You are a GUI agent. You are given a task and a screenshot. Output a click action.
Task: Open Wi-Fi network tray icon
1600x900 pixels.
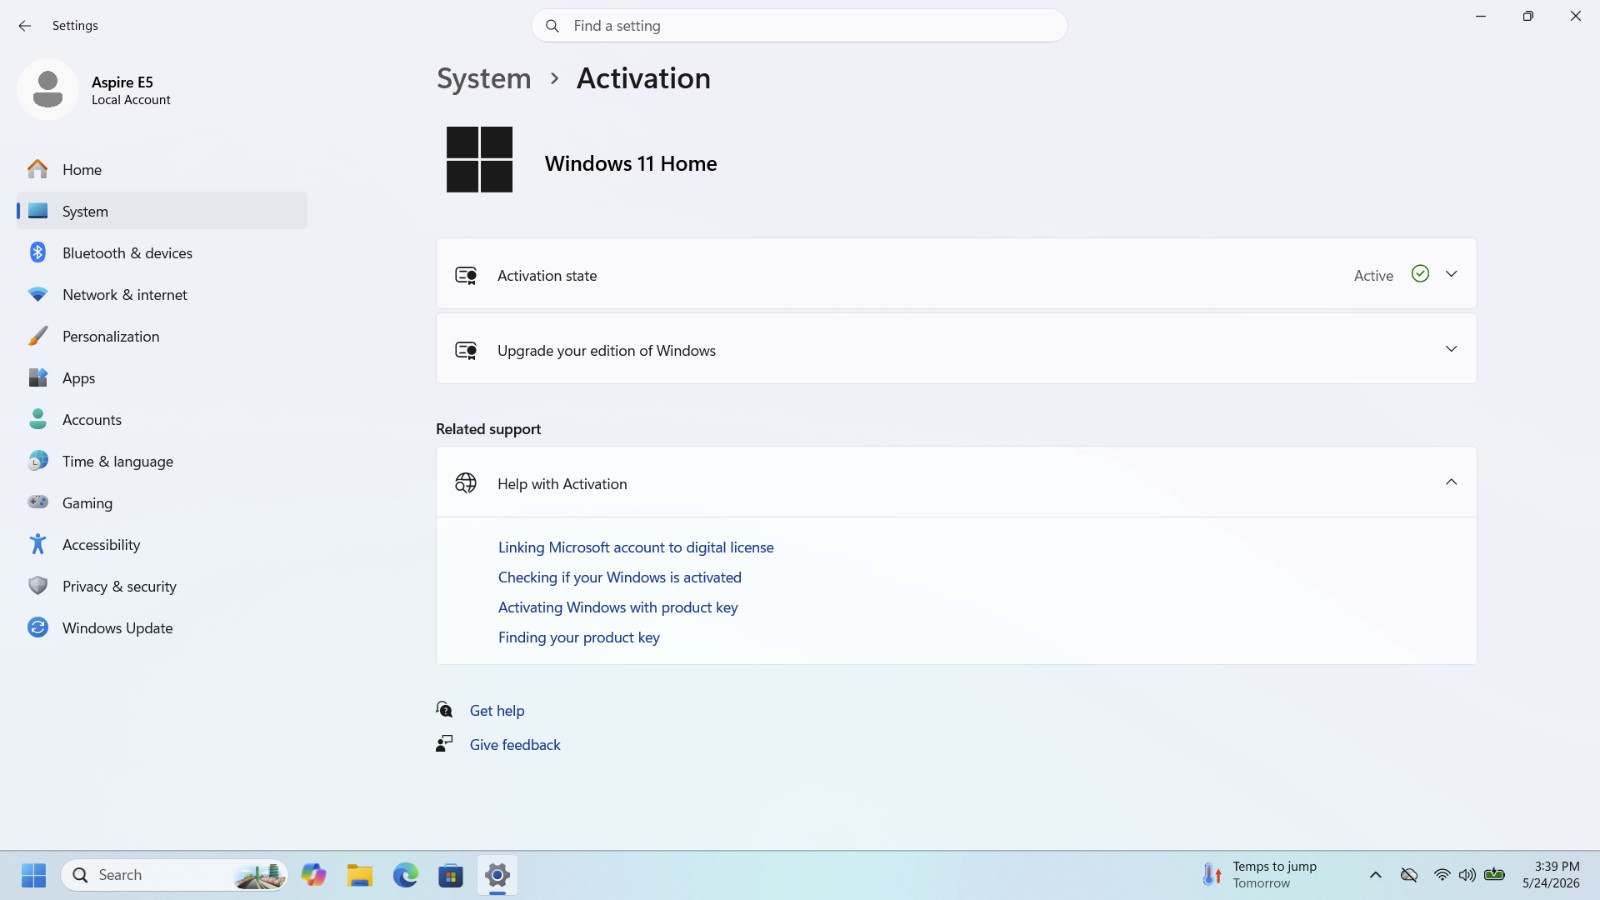click(x=1442, y=875)
